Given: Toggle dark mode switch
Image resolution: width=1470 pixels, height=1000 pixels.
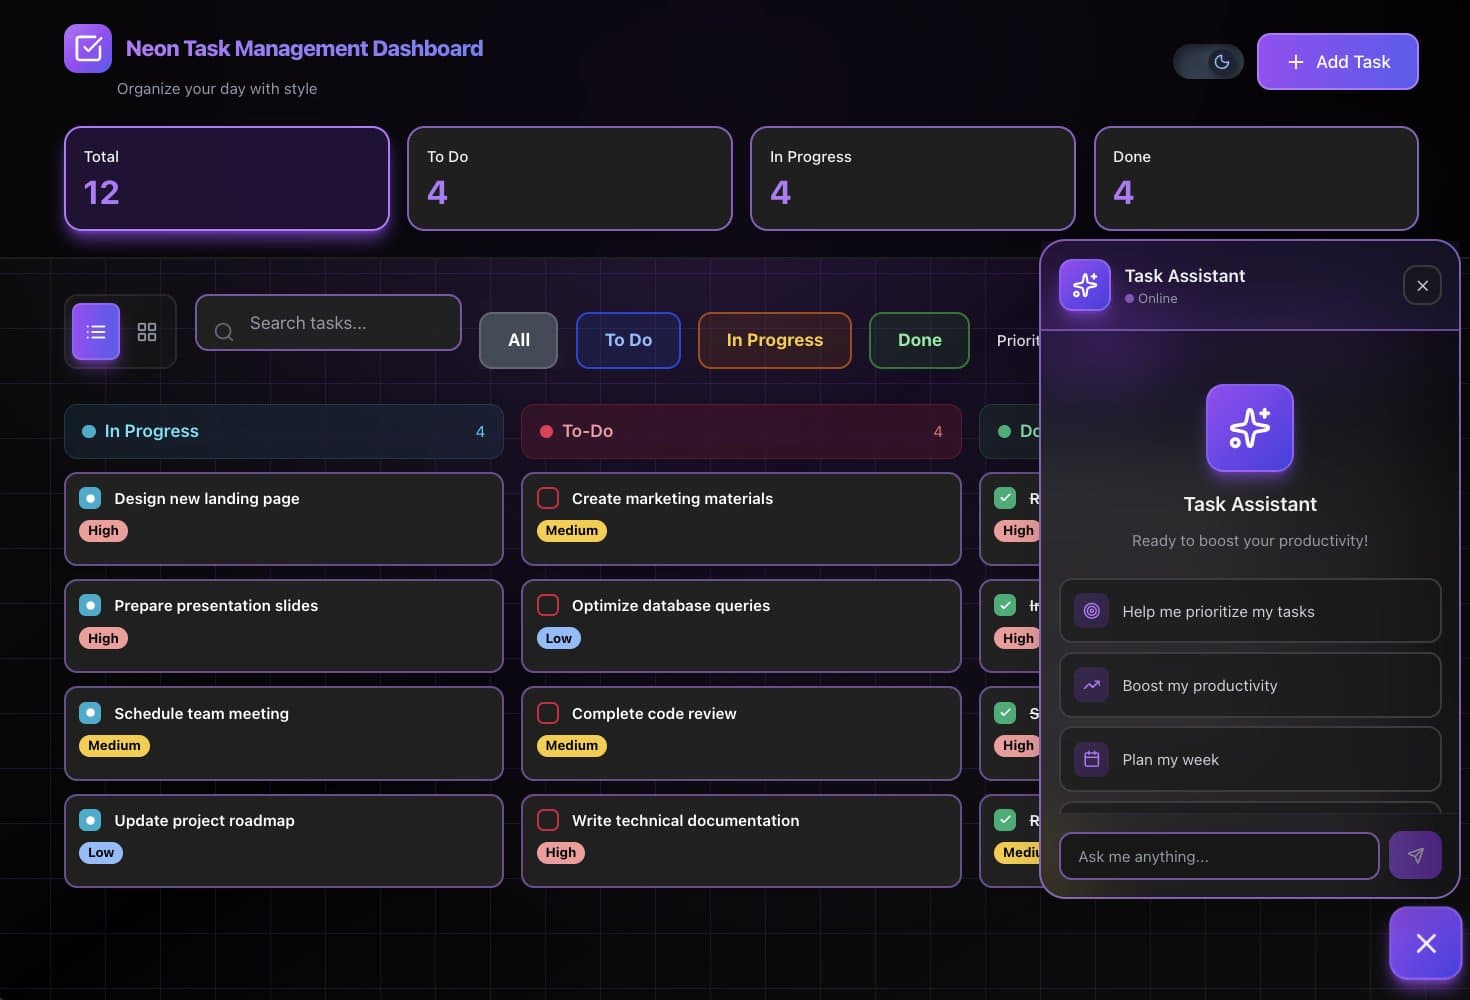Looking at the screenshot, I should [1208, 62].
